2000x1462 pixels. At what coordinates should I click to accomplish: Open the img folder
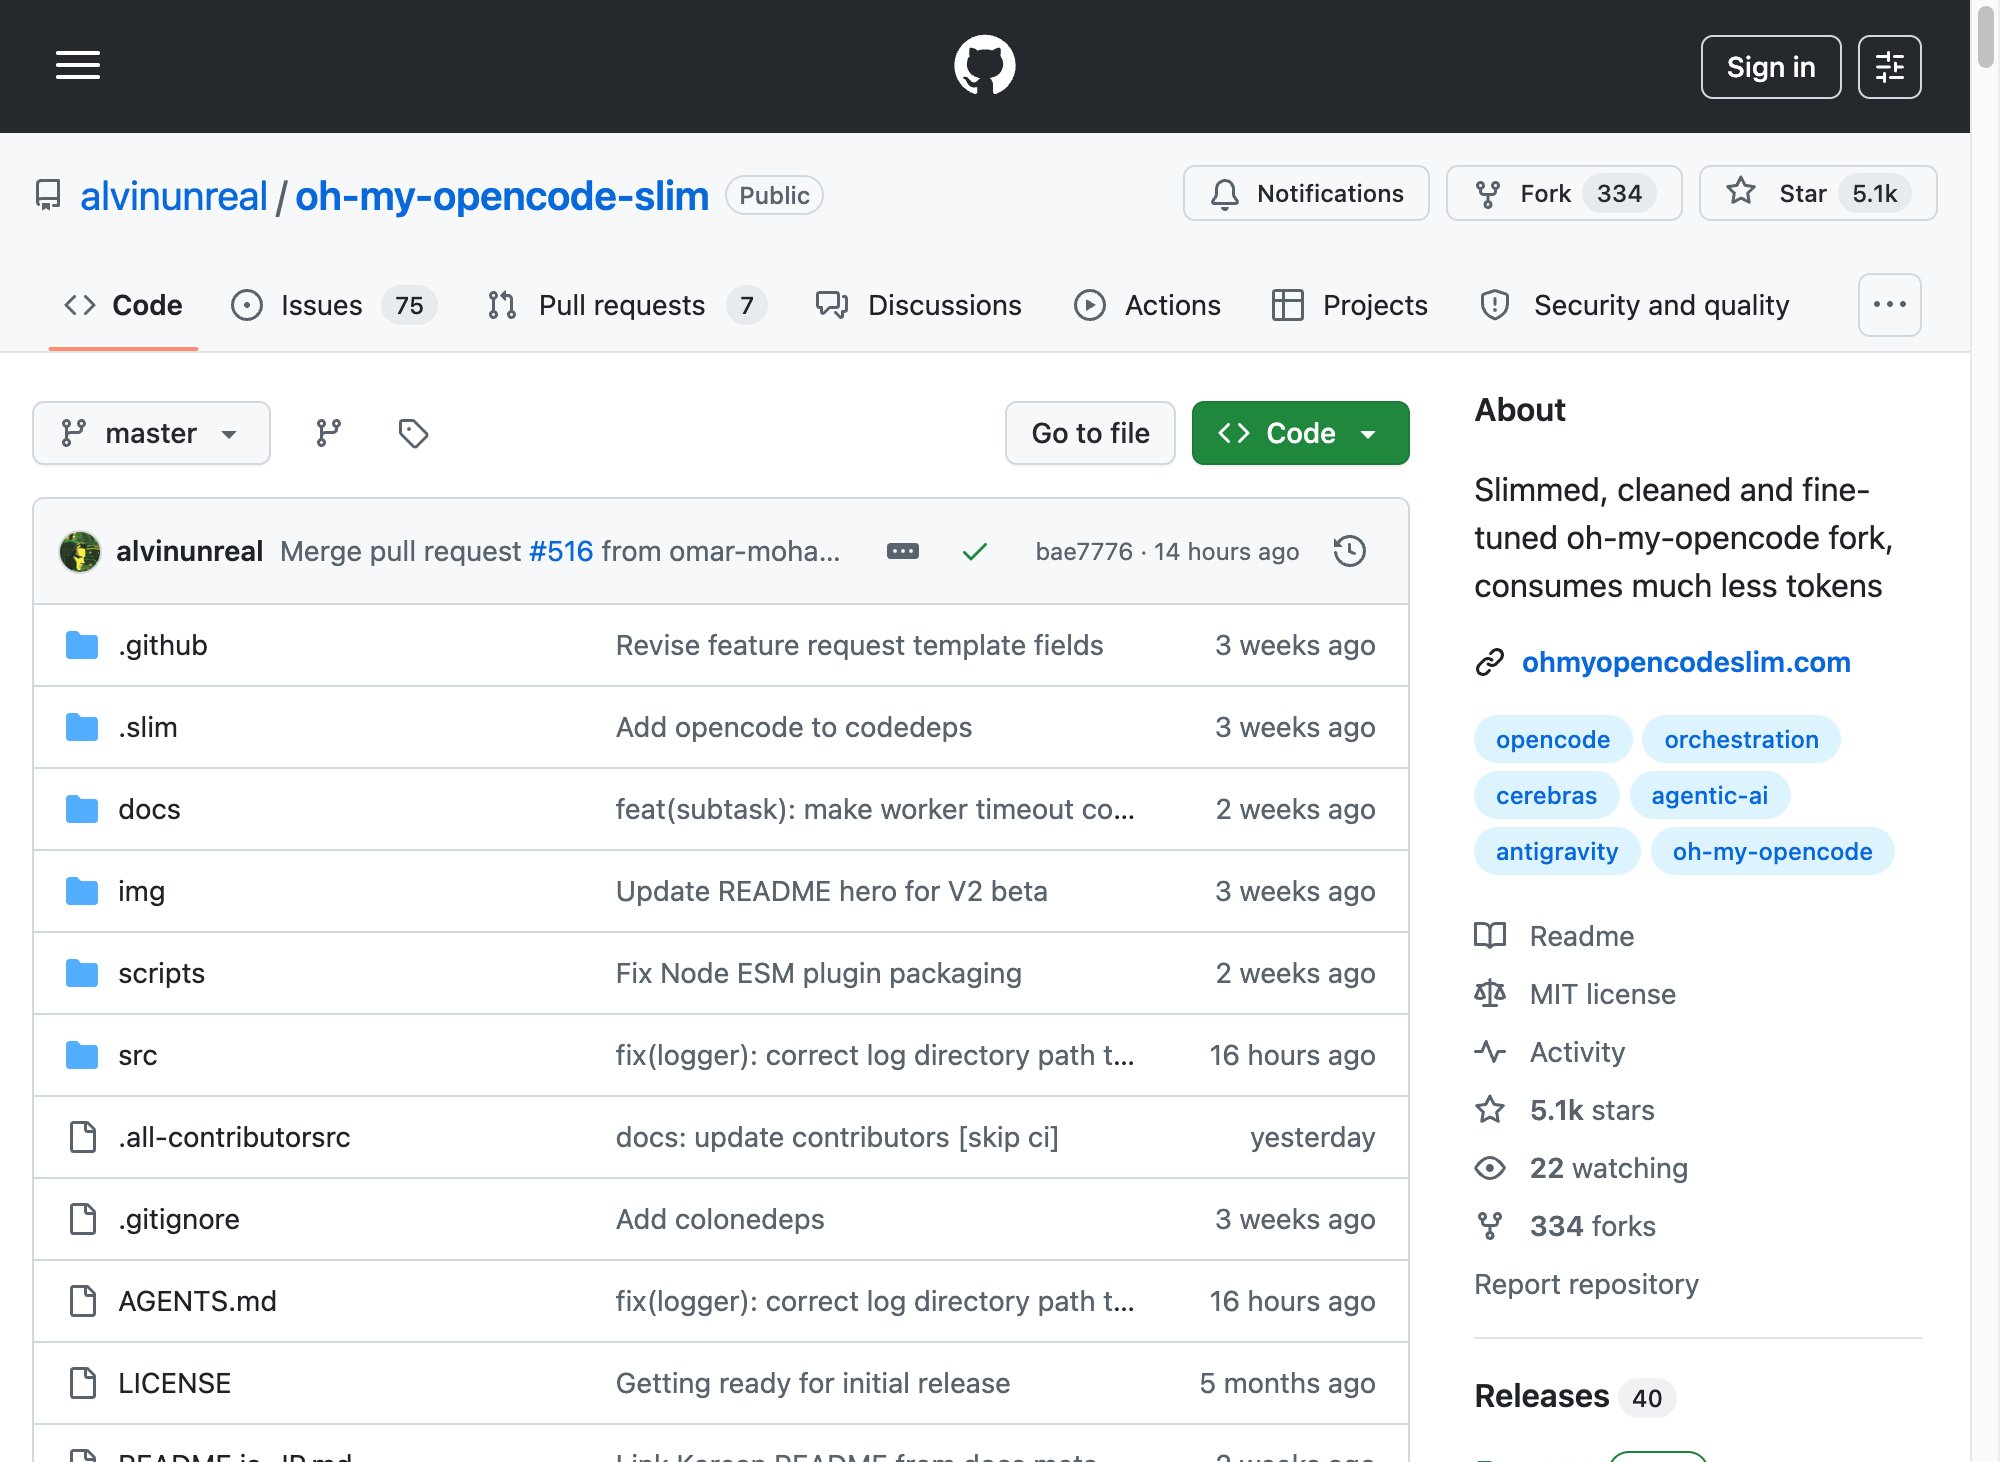[x=141, y=891]
